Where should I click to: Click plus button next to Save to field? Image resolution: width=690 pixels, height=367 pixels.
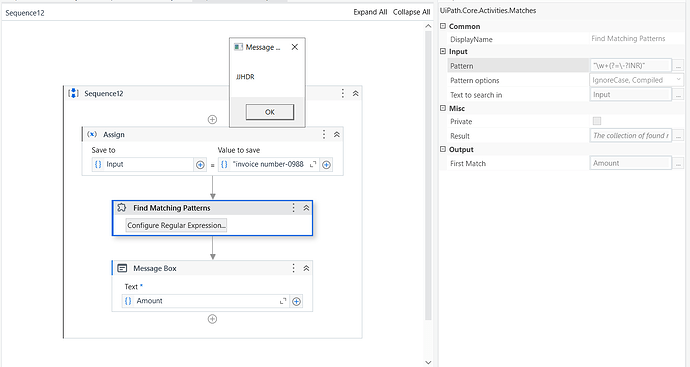pos(200,165)
